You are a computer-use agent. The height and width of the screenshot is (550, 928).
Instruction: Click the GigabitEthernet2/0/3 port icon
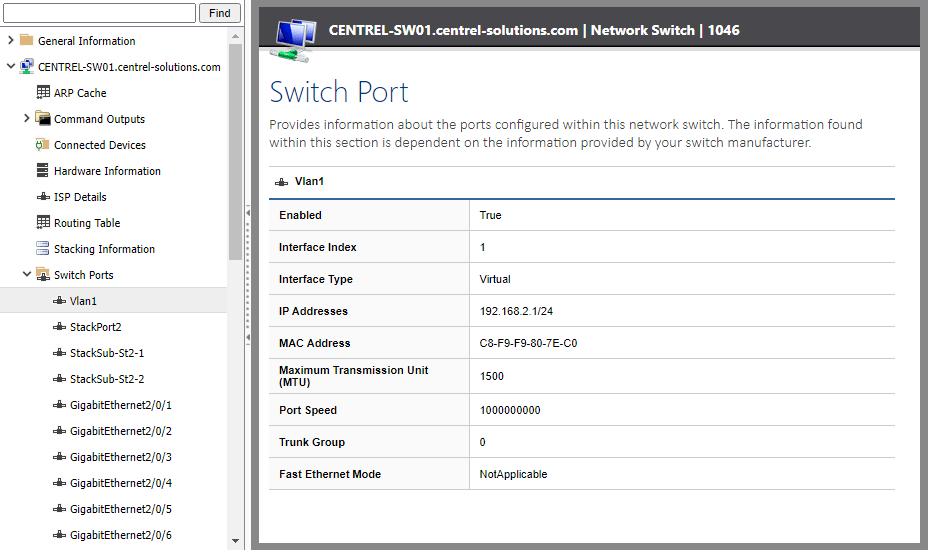pyautogui.click(x=59, y=457)
